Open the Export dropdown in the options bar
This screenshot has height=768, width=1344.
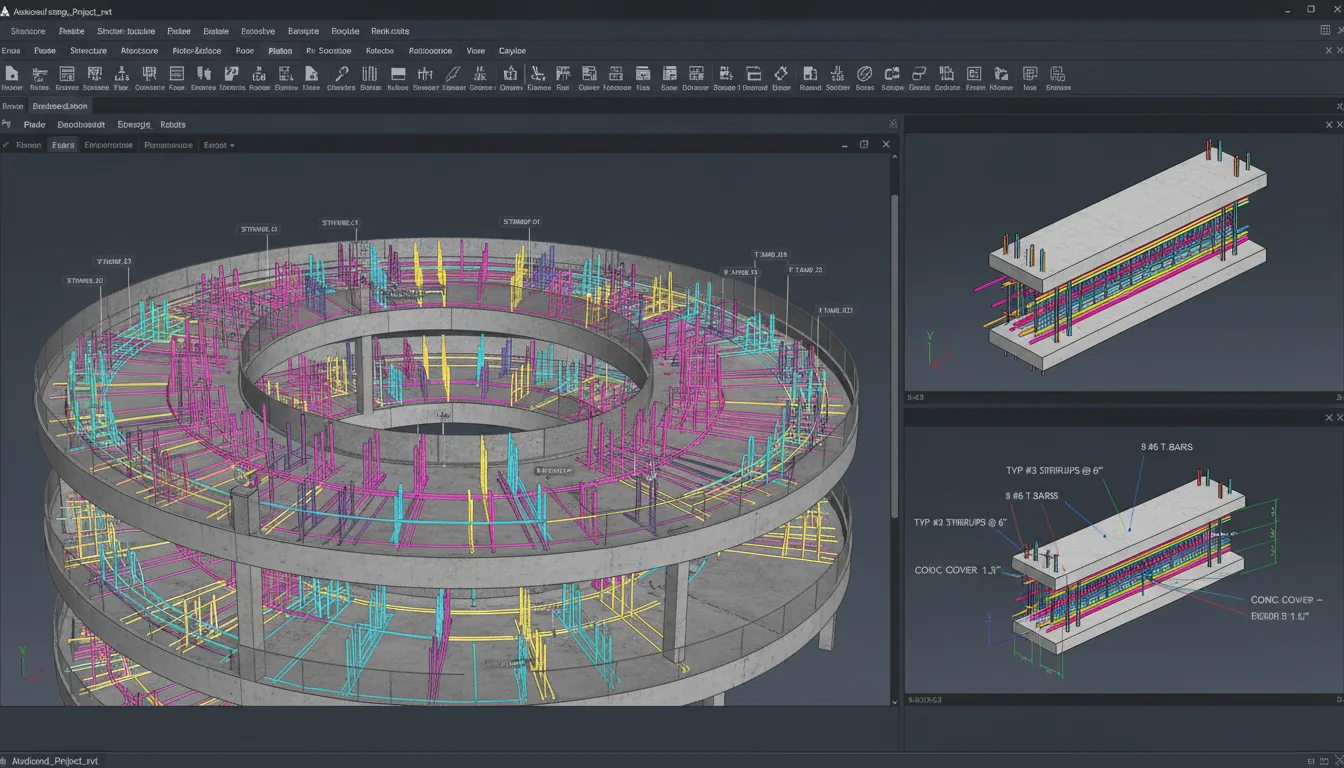[x=217, y=145]
